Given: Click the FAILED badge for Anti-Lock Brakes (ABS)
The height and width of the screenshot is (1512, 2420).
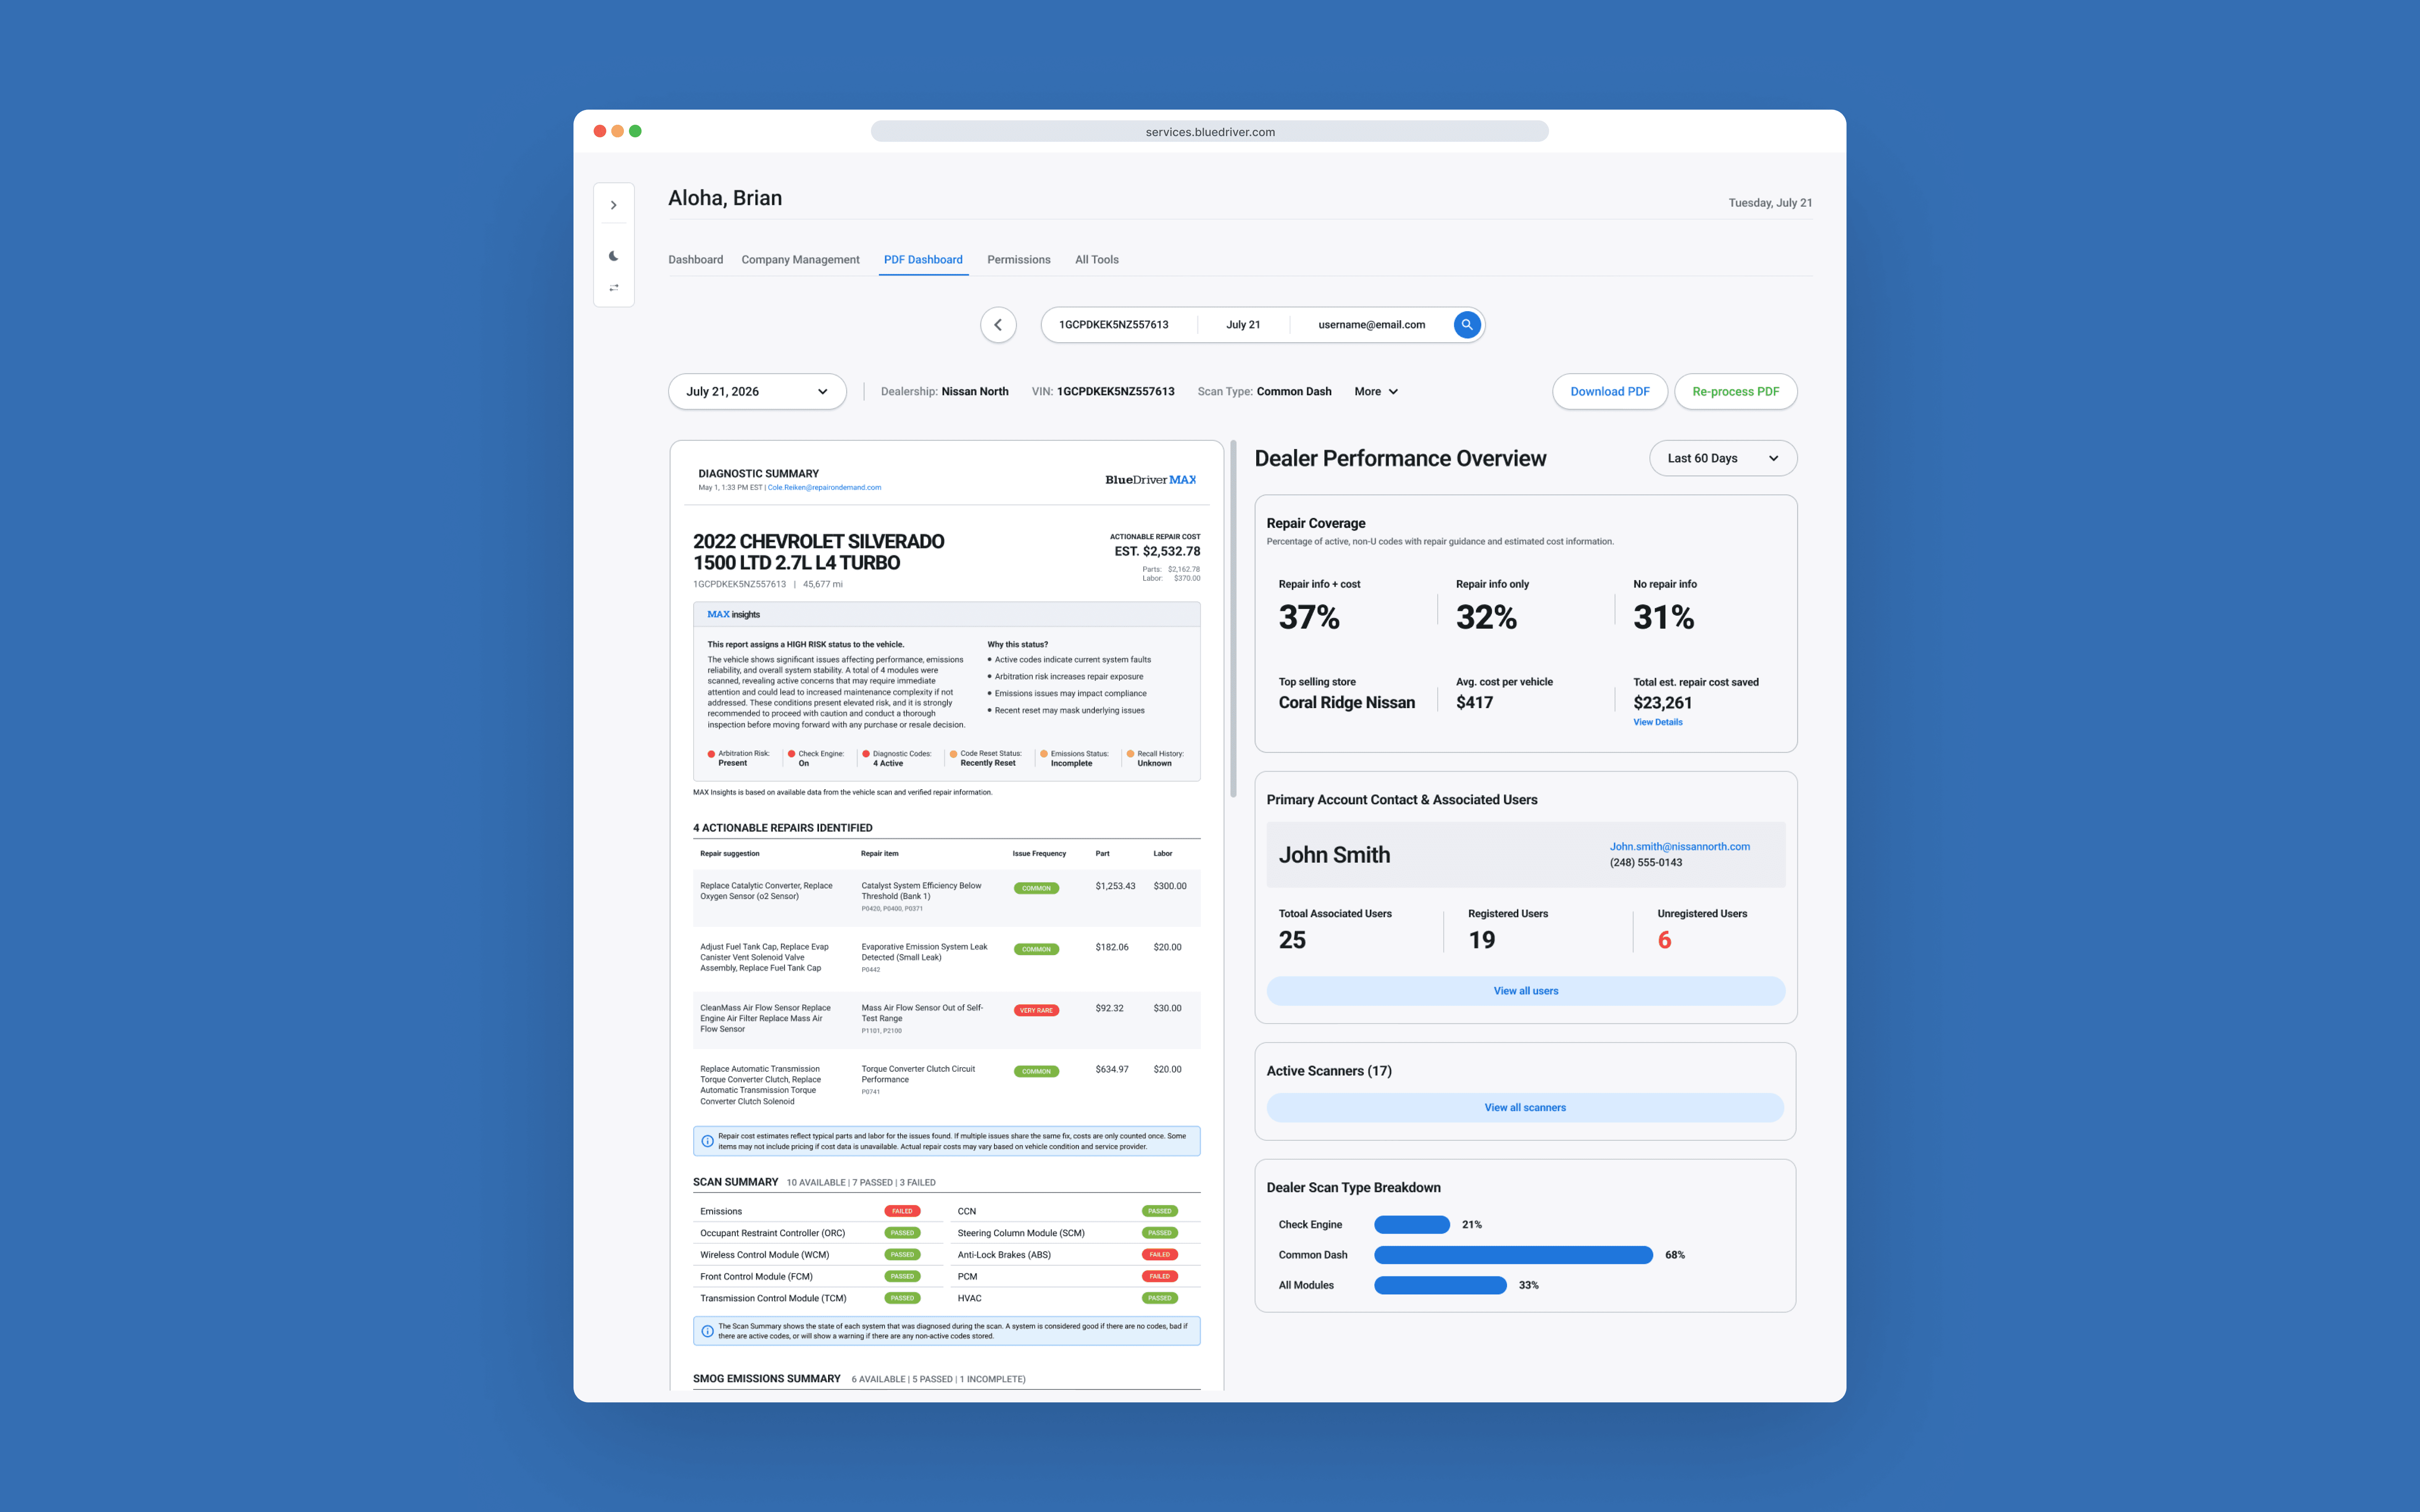Looking at the screenshot, I should coord(1159,1255).
